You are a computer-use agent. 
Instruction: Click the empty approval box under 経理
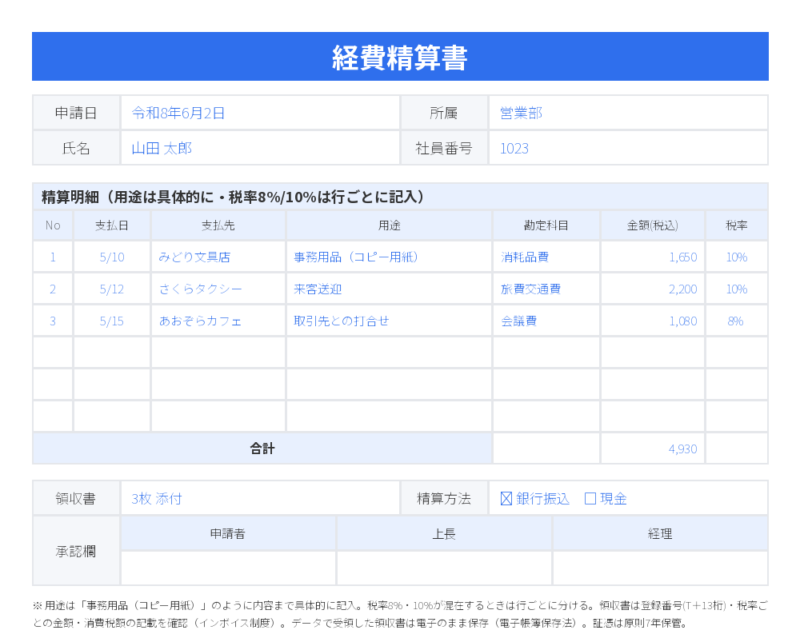click(660, 568)
